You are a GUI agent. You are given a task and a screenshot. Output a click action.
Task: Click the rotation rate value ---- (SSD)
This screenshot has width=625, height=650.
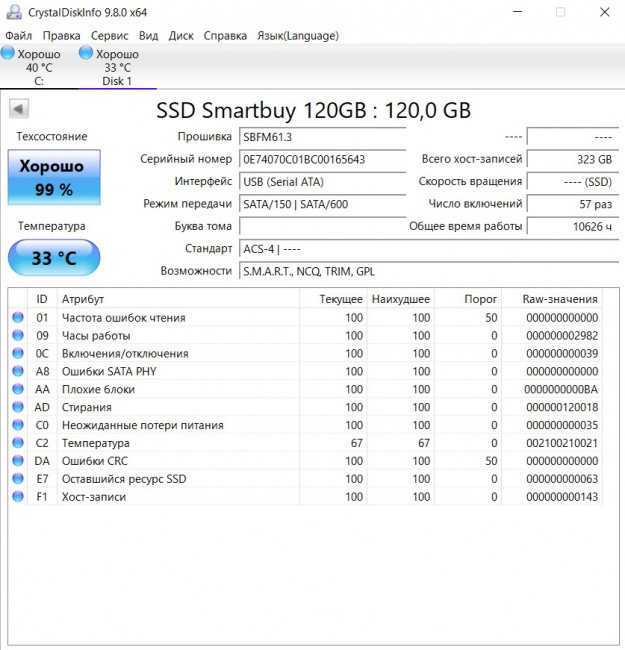[572, 182]
